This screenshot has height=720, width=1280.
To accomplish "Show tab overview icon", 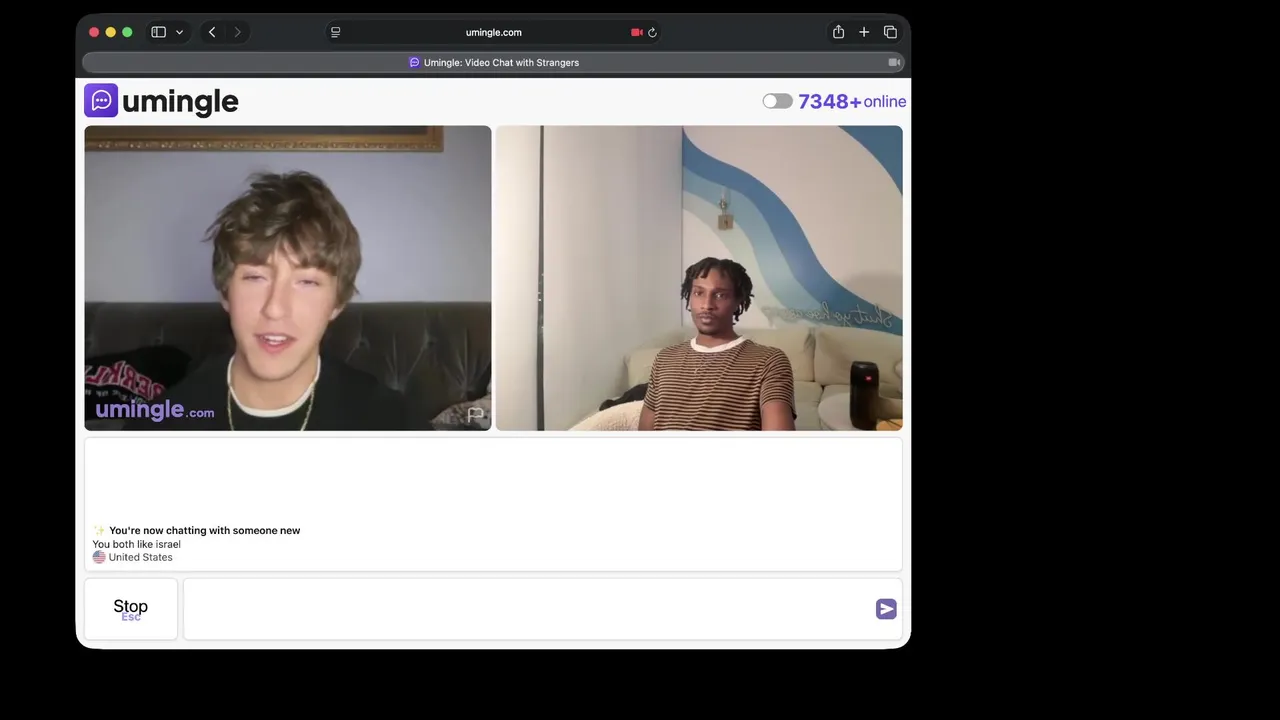I will 890,32.
